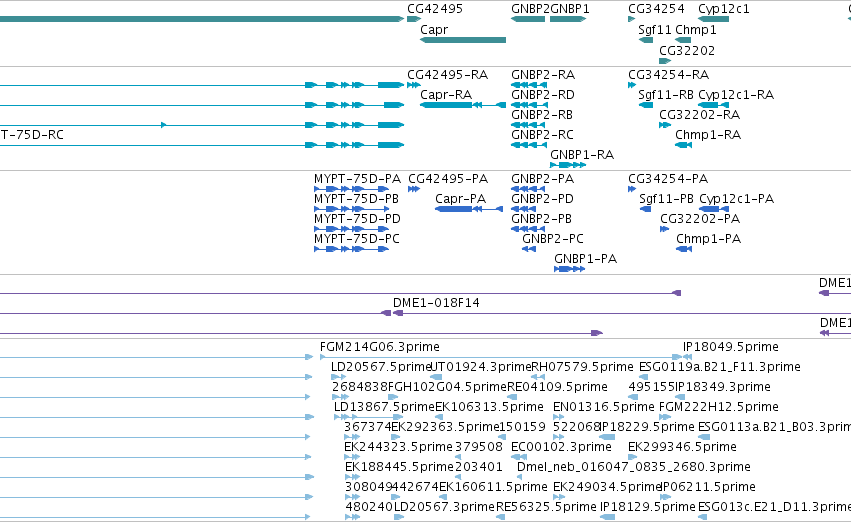Click the CG32202 gene label
Image resolution: width=851 pixels, height=522 pixels.
coord(687,50)
